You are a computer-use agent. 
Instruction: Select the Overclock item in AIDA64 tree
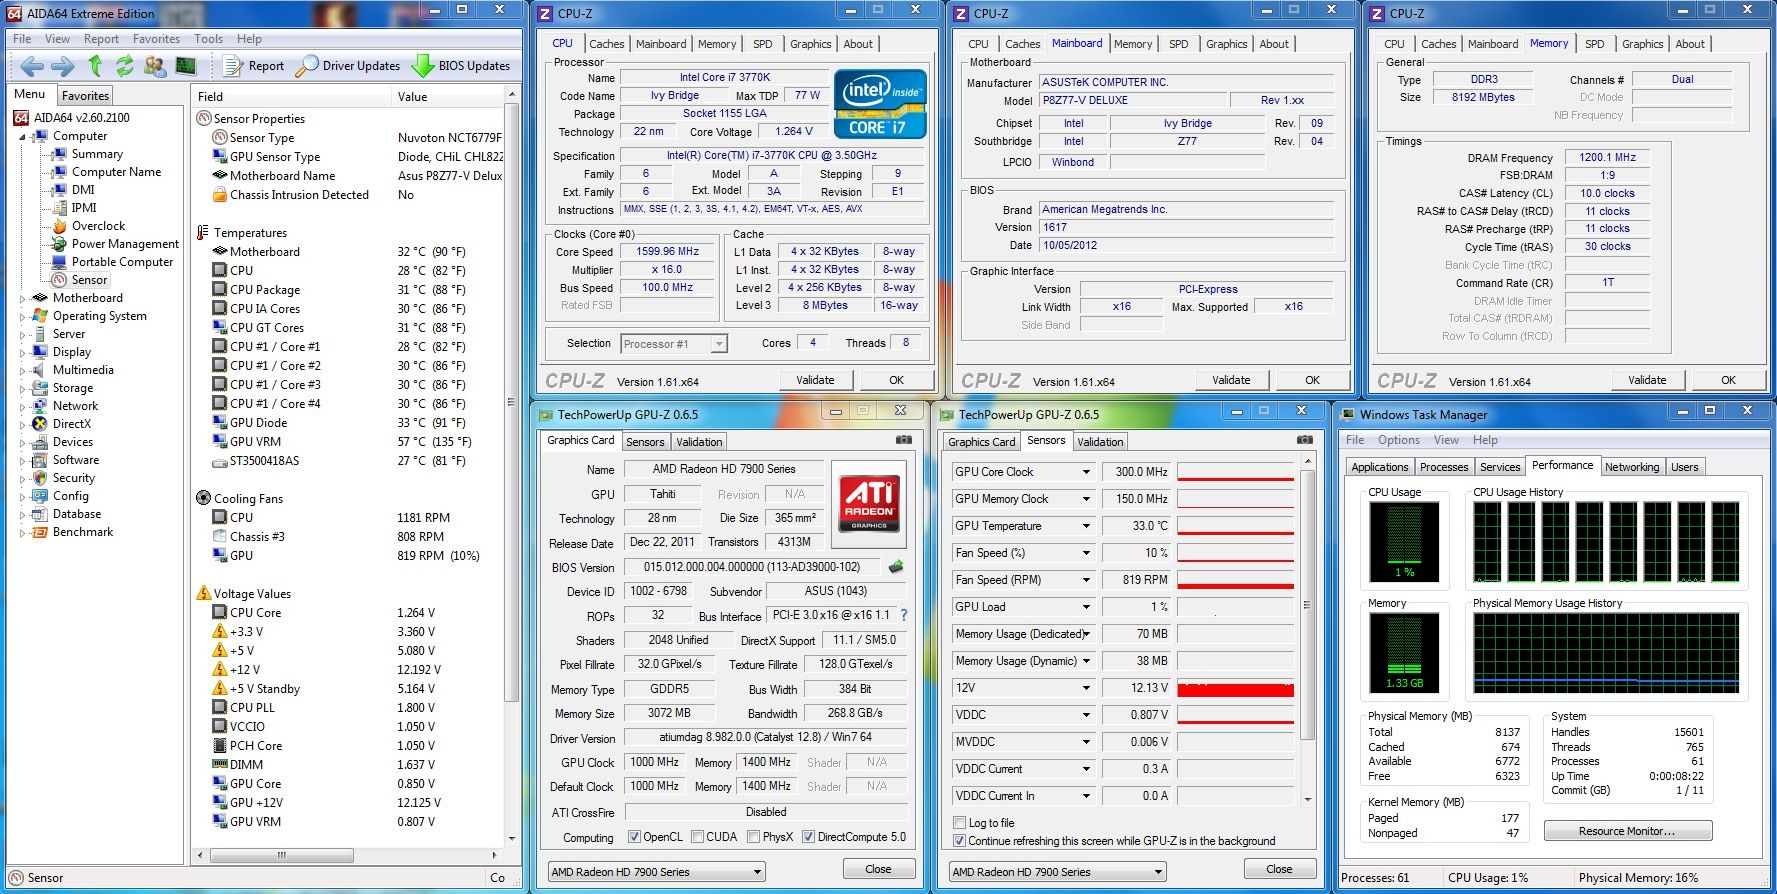[98, 226]
